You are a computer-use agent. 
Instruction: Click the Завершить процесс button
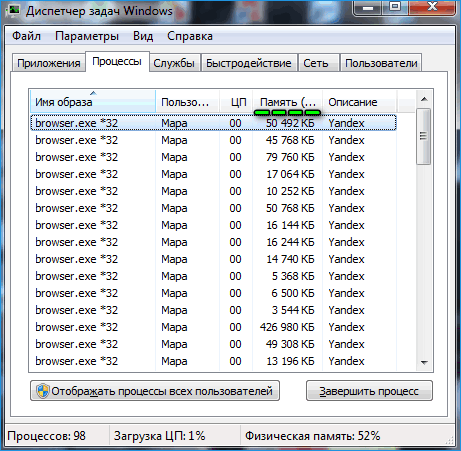pos(369,391)
